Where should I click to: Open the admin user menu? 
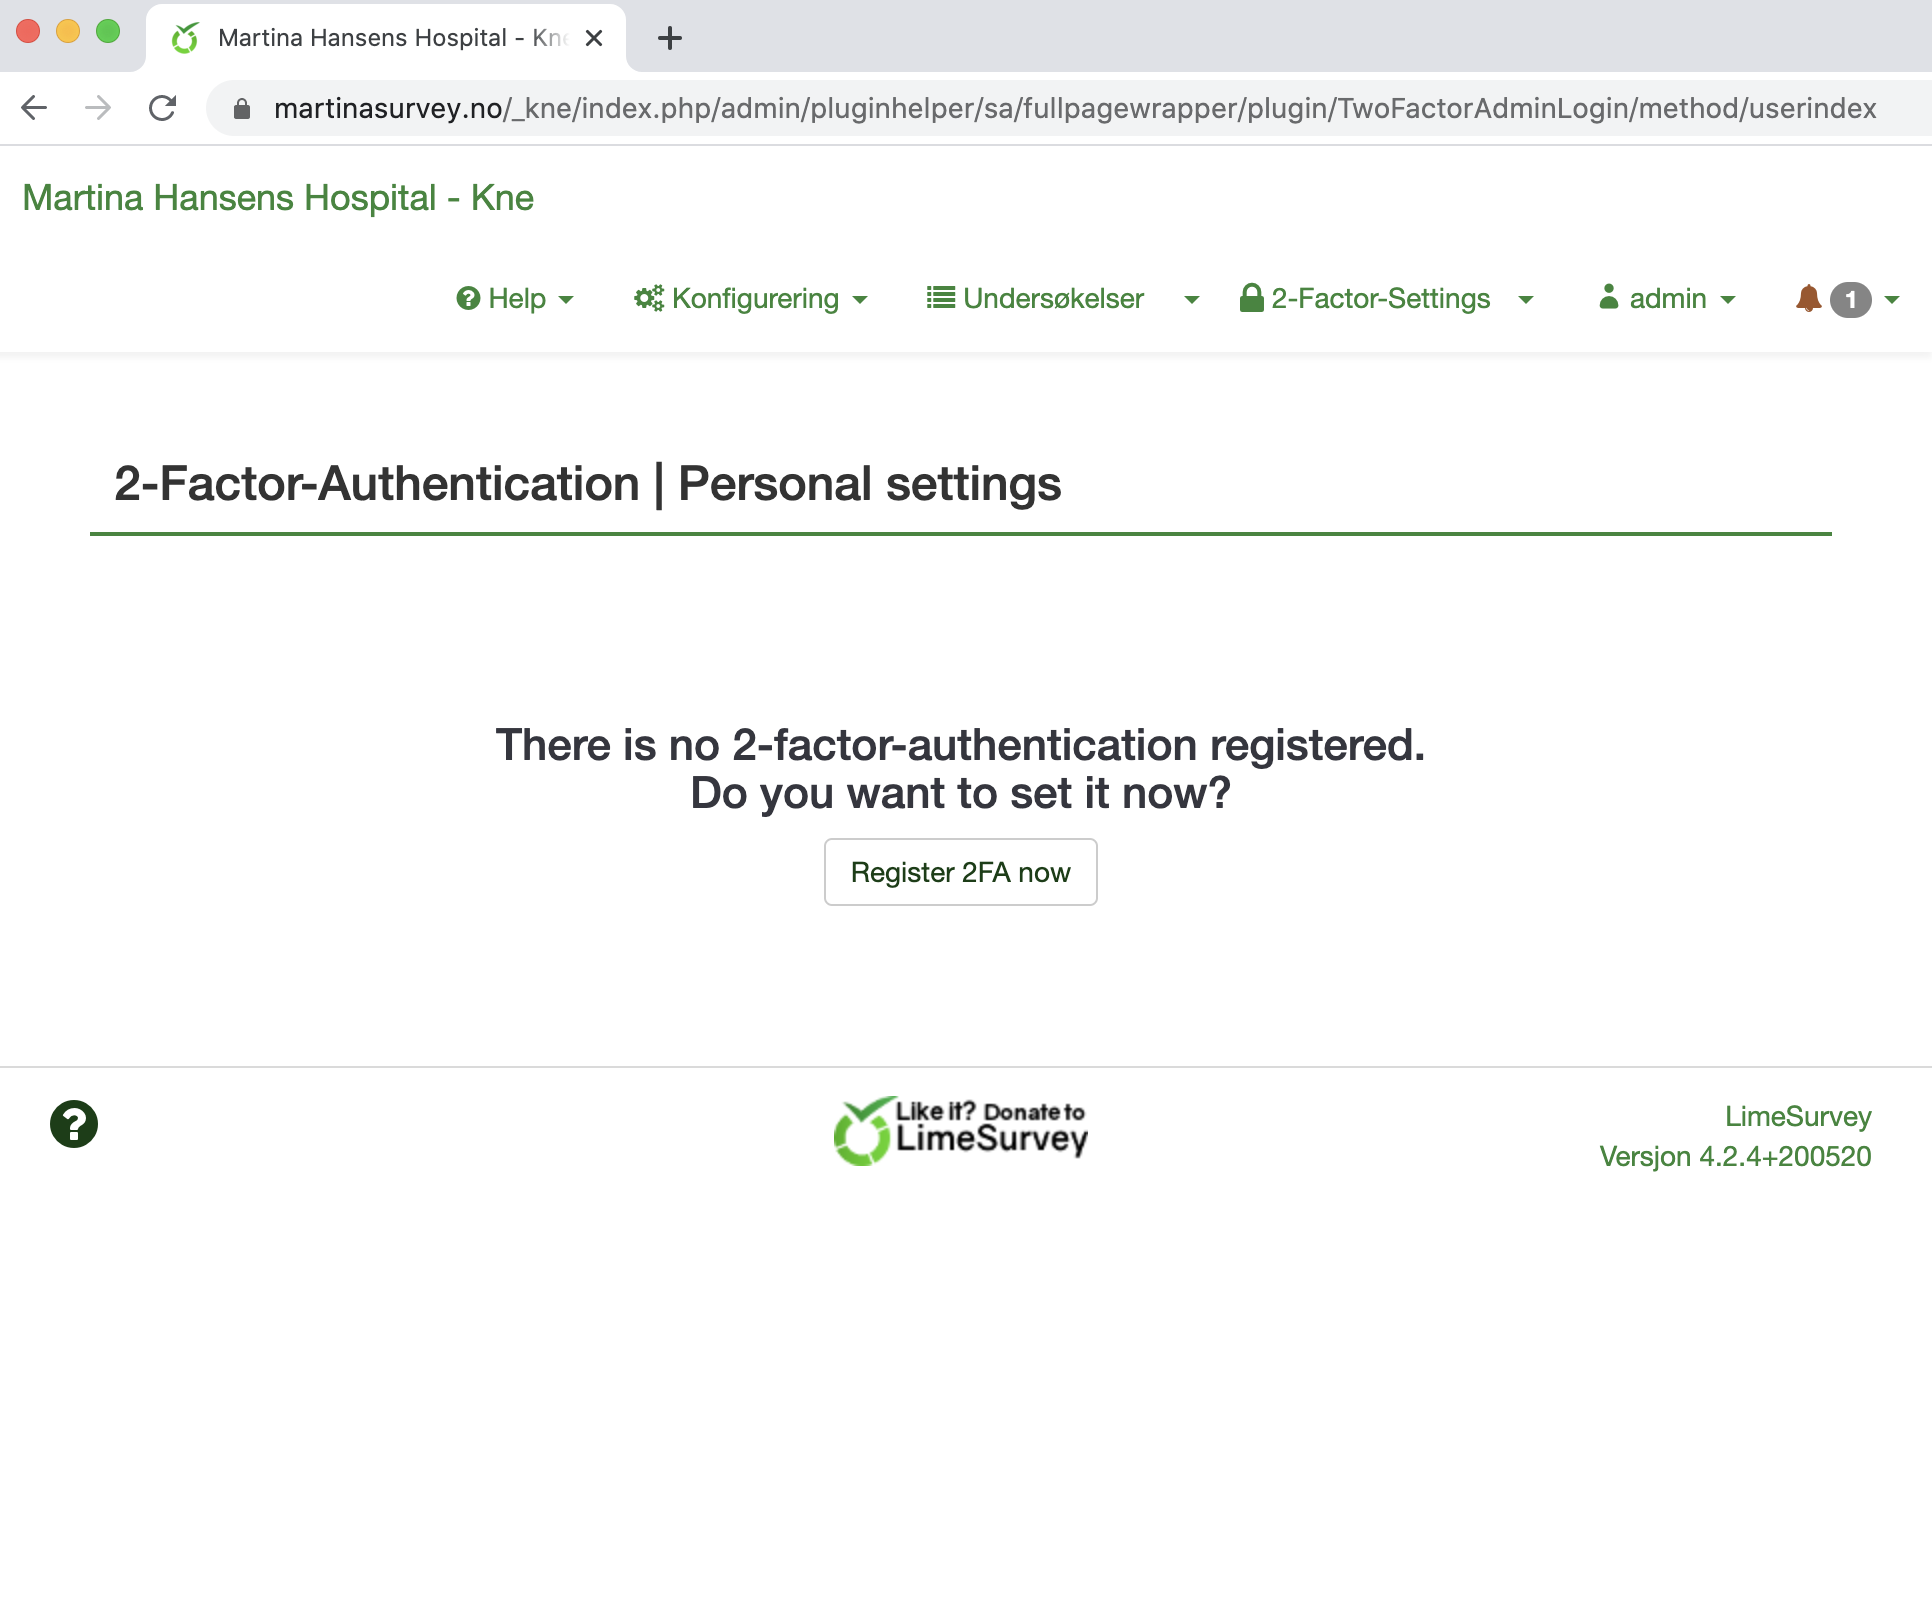point(1667,298)
